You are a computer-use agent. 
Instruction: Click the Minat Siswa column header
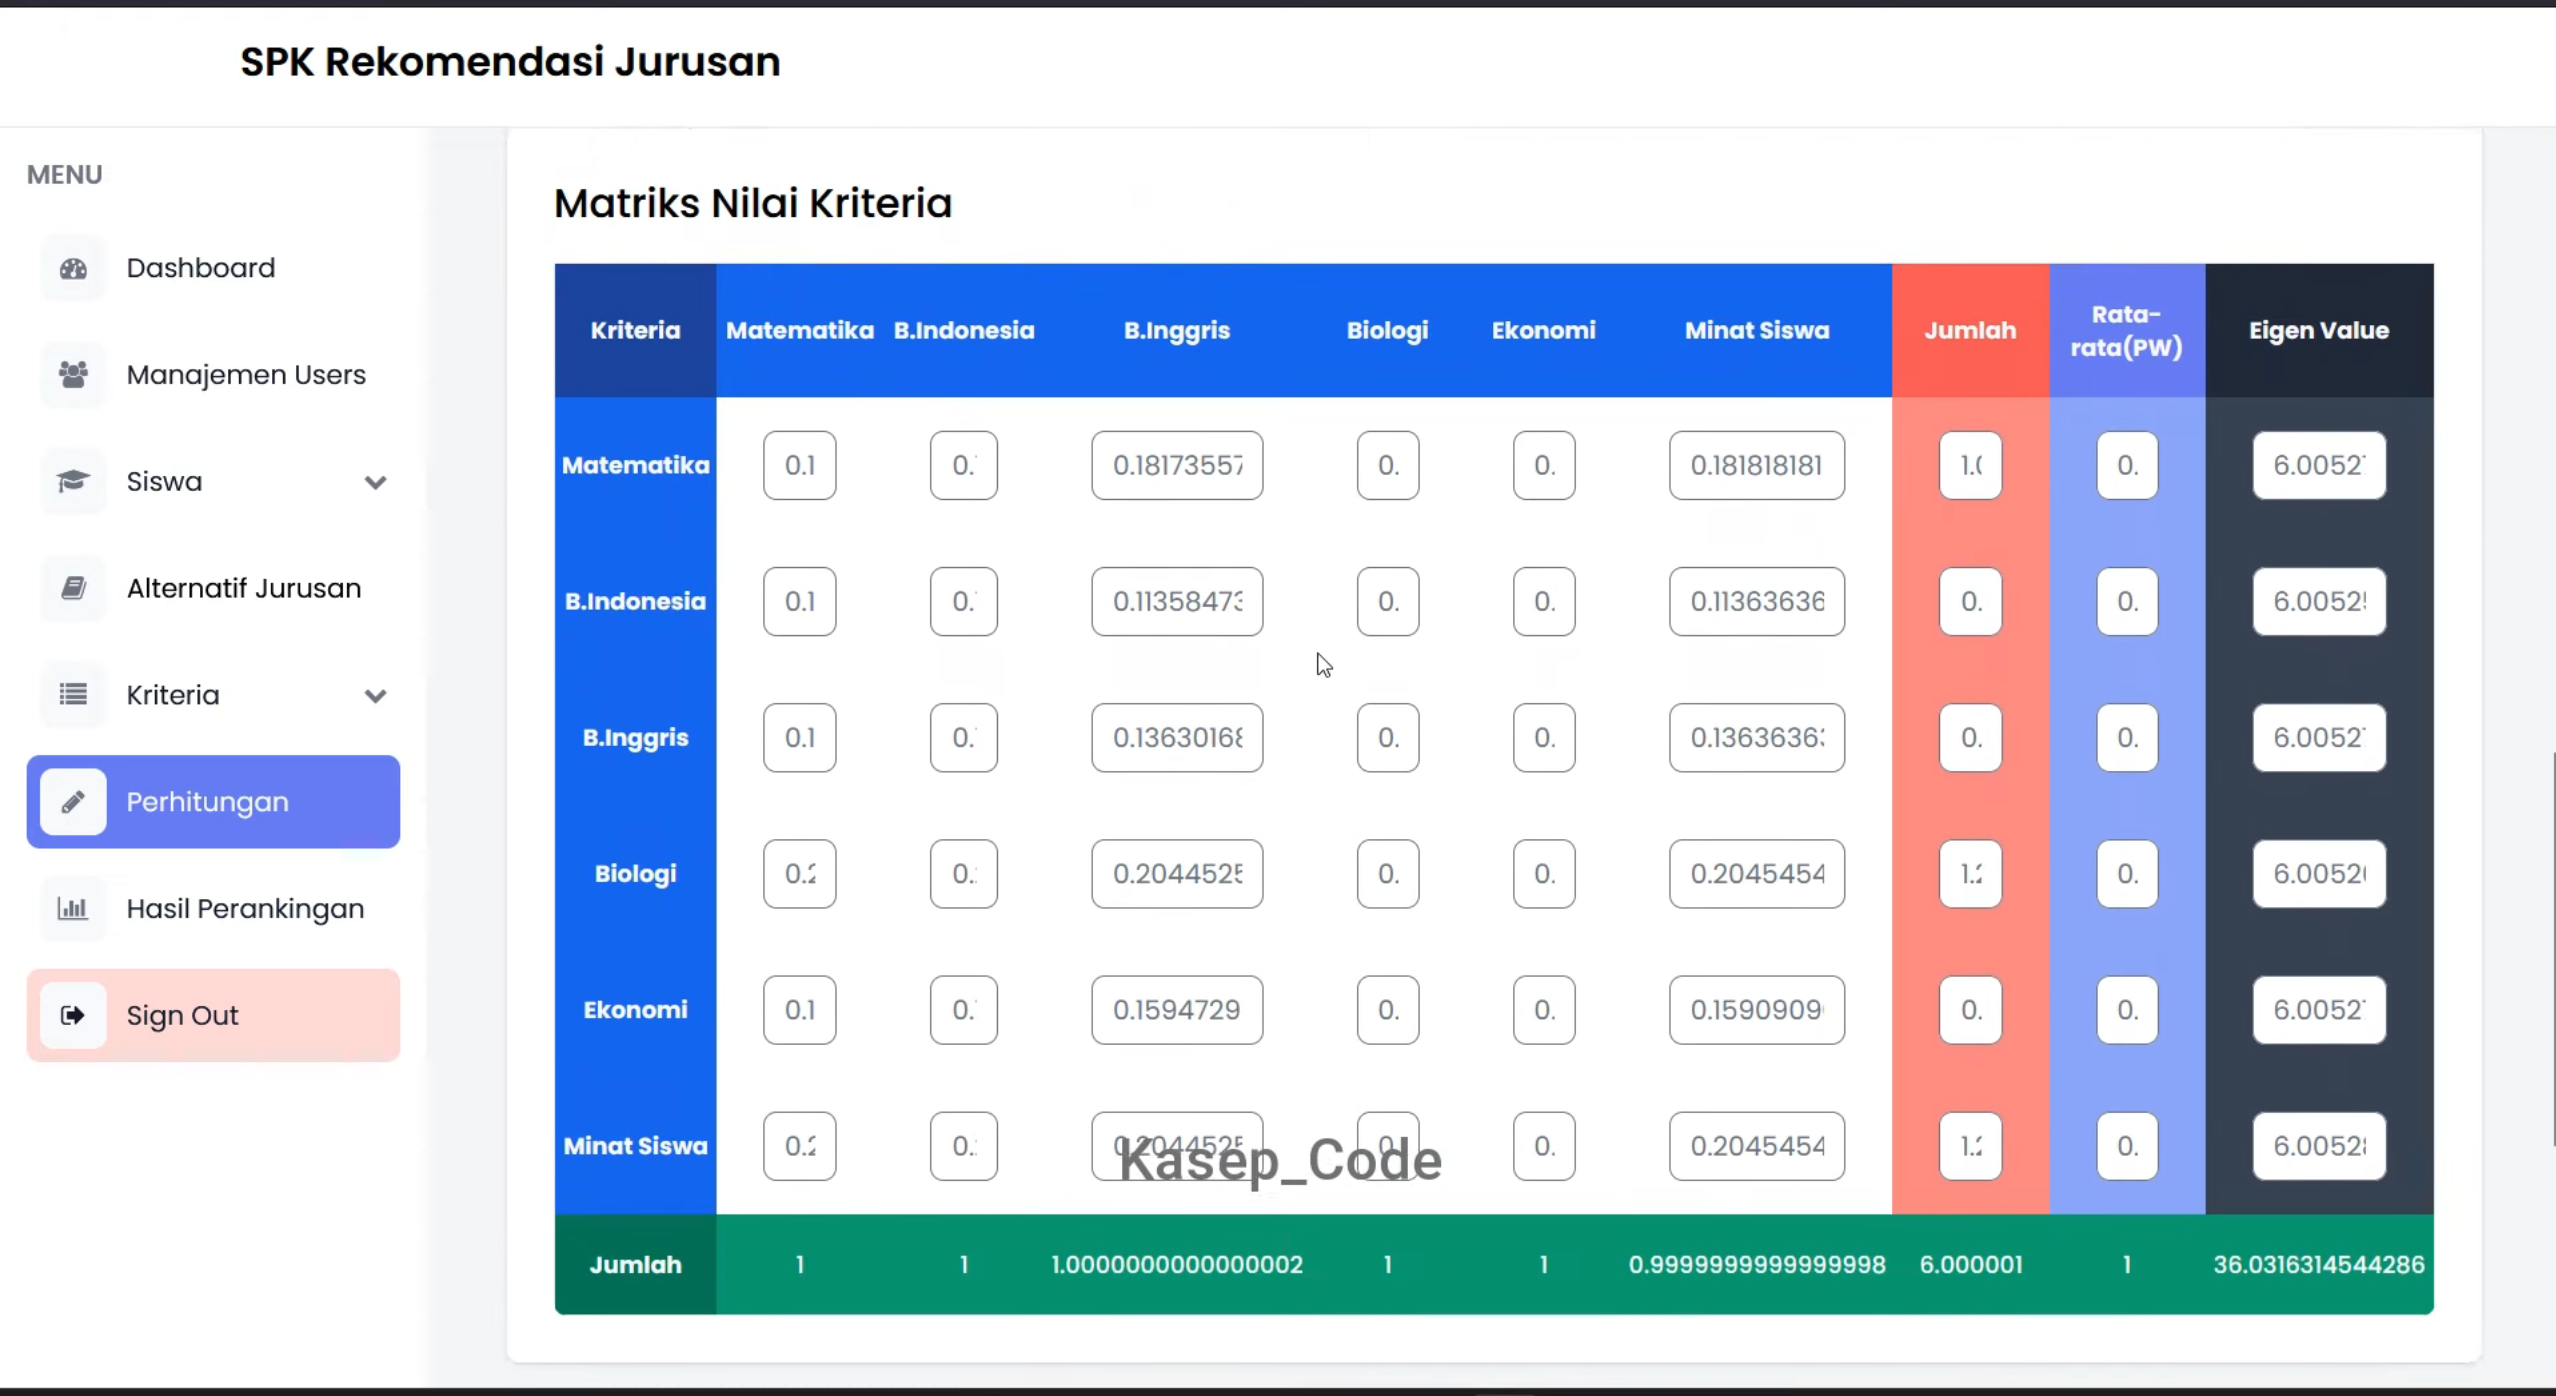coord(1757,330)
